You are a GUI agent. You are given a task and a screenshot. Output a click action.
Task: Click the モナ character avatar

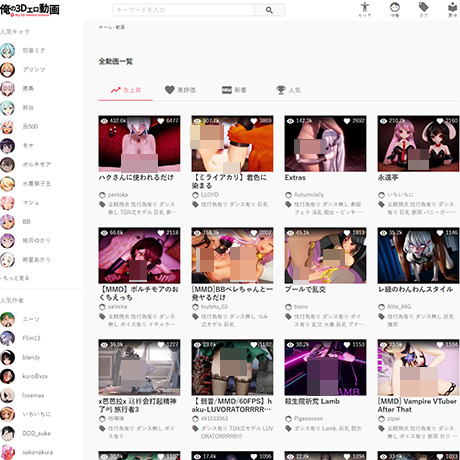tap(7, 146)
